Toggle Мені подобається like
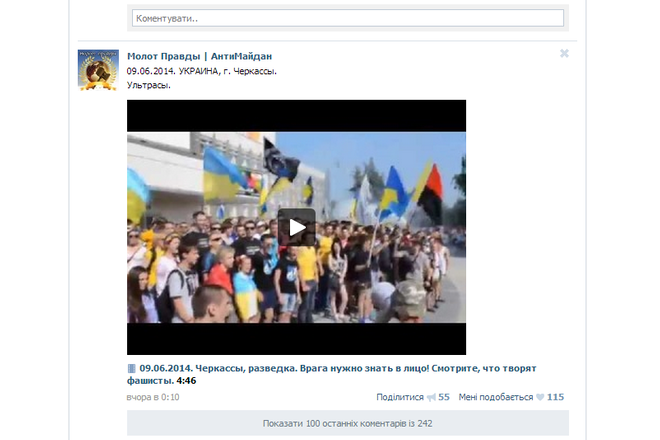Viewport: 660px width, 440px height. click(495, 397)
